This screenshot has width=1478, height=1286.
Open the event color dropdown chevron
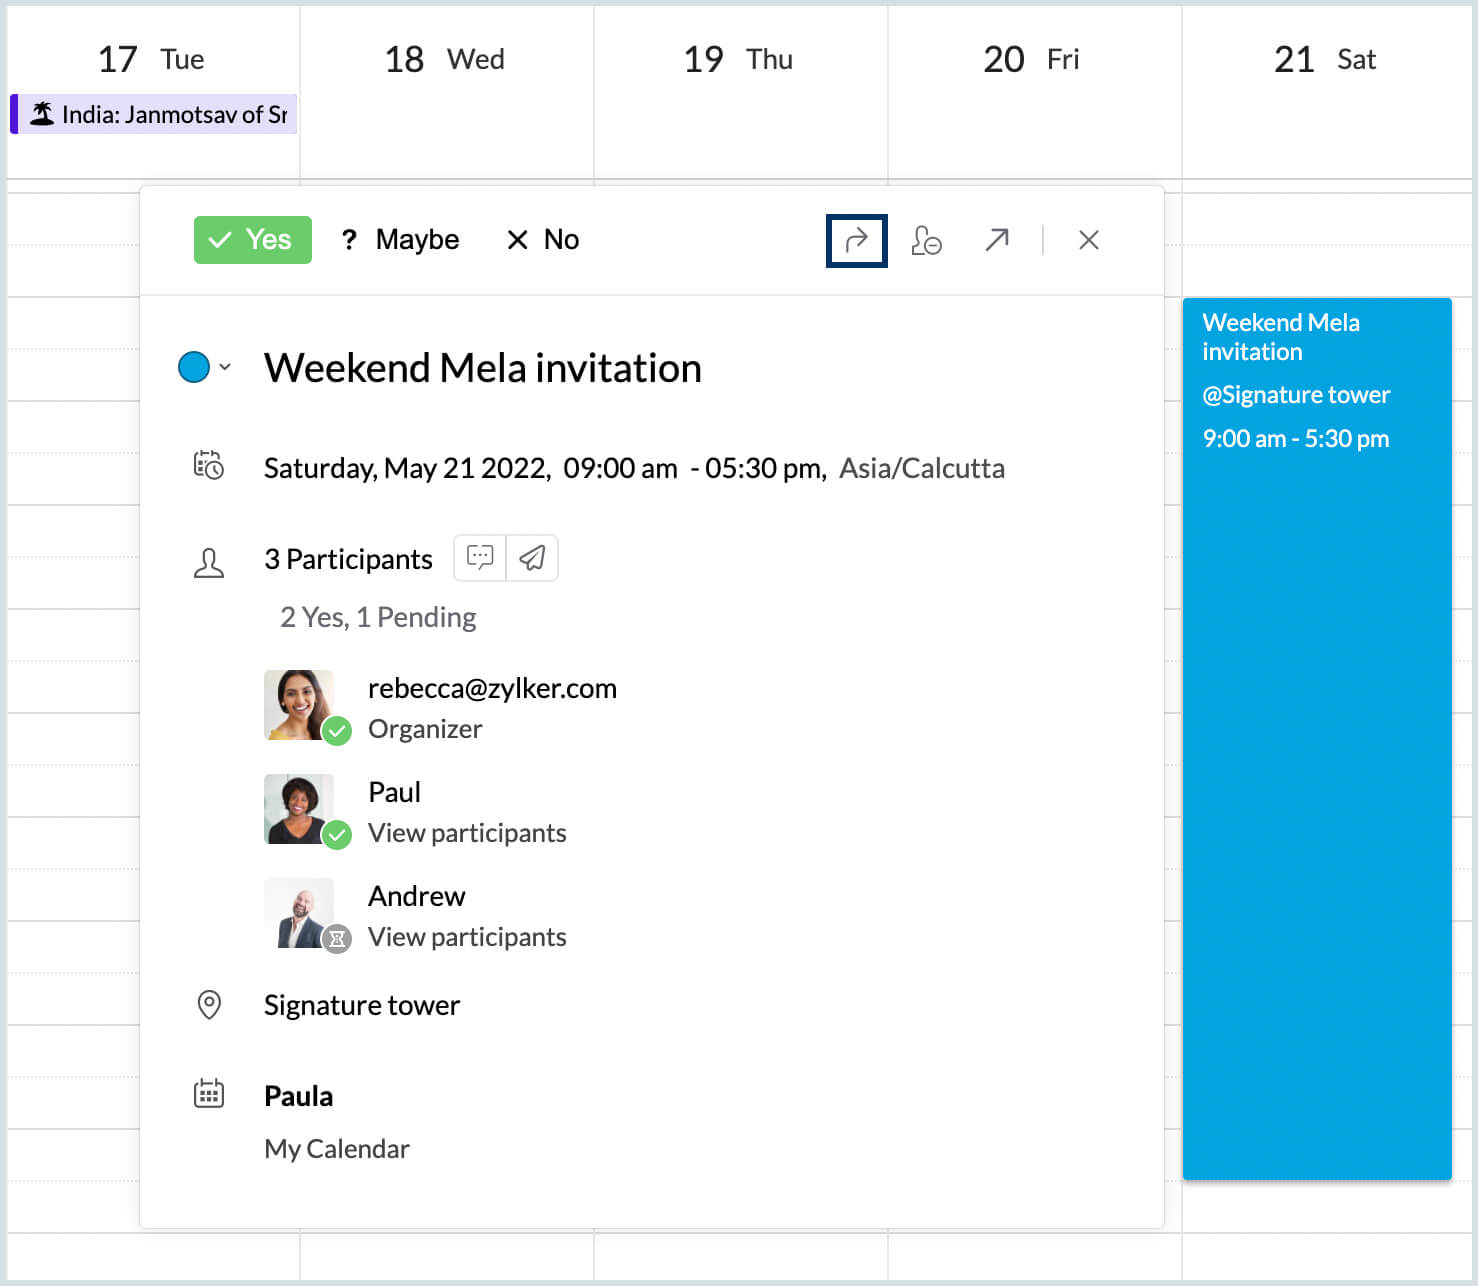(224, 367)
